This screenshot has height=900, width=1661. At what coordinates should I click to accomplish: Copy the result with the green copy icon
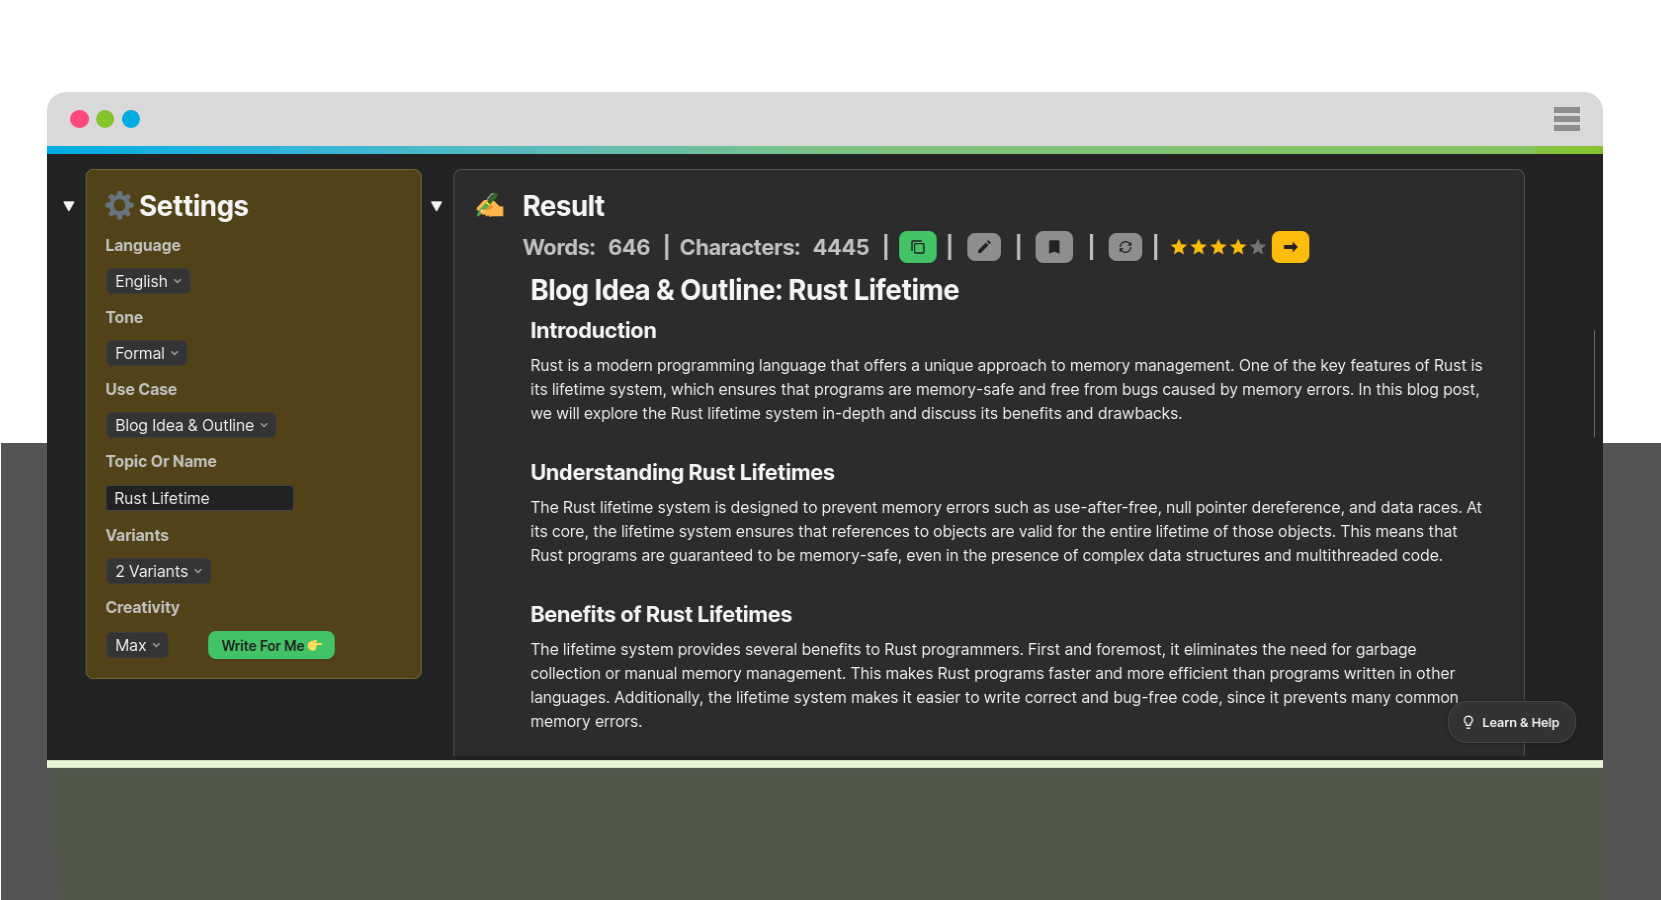[917, 247]
